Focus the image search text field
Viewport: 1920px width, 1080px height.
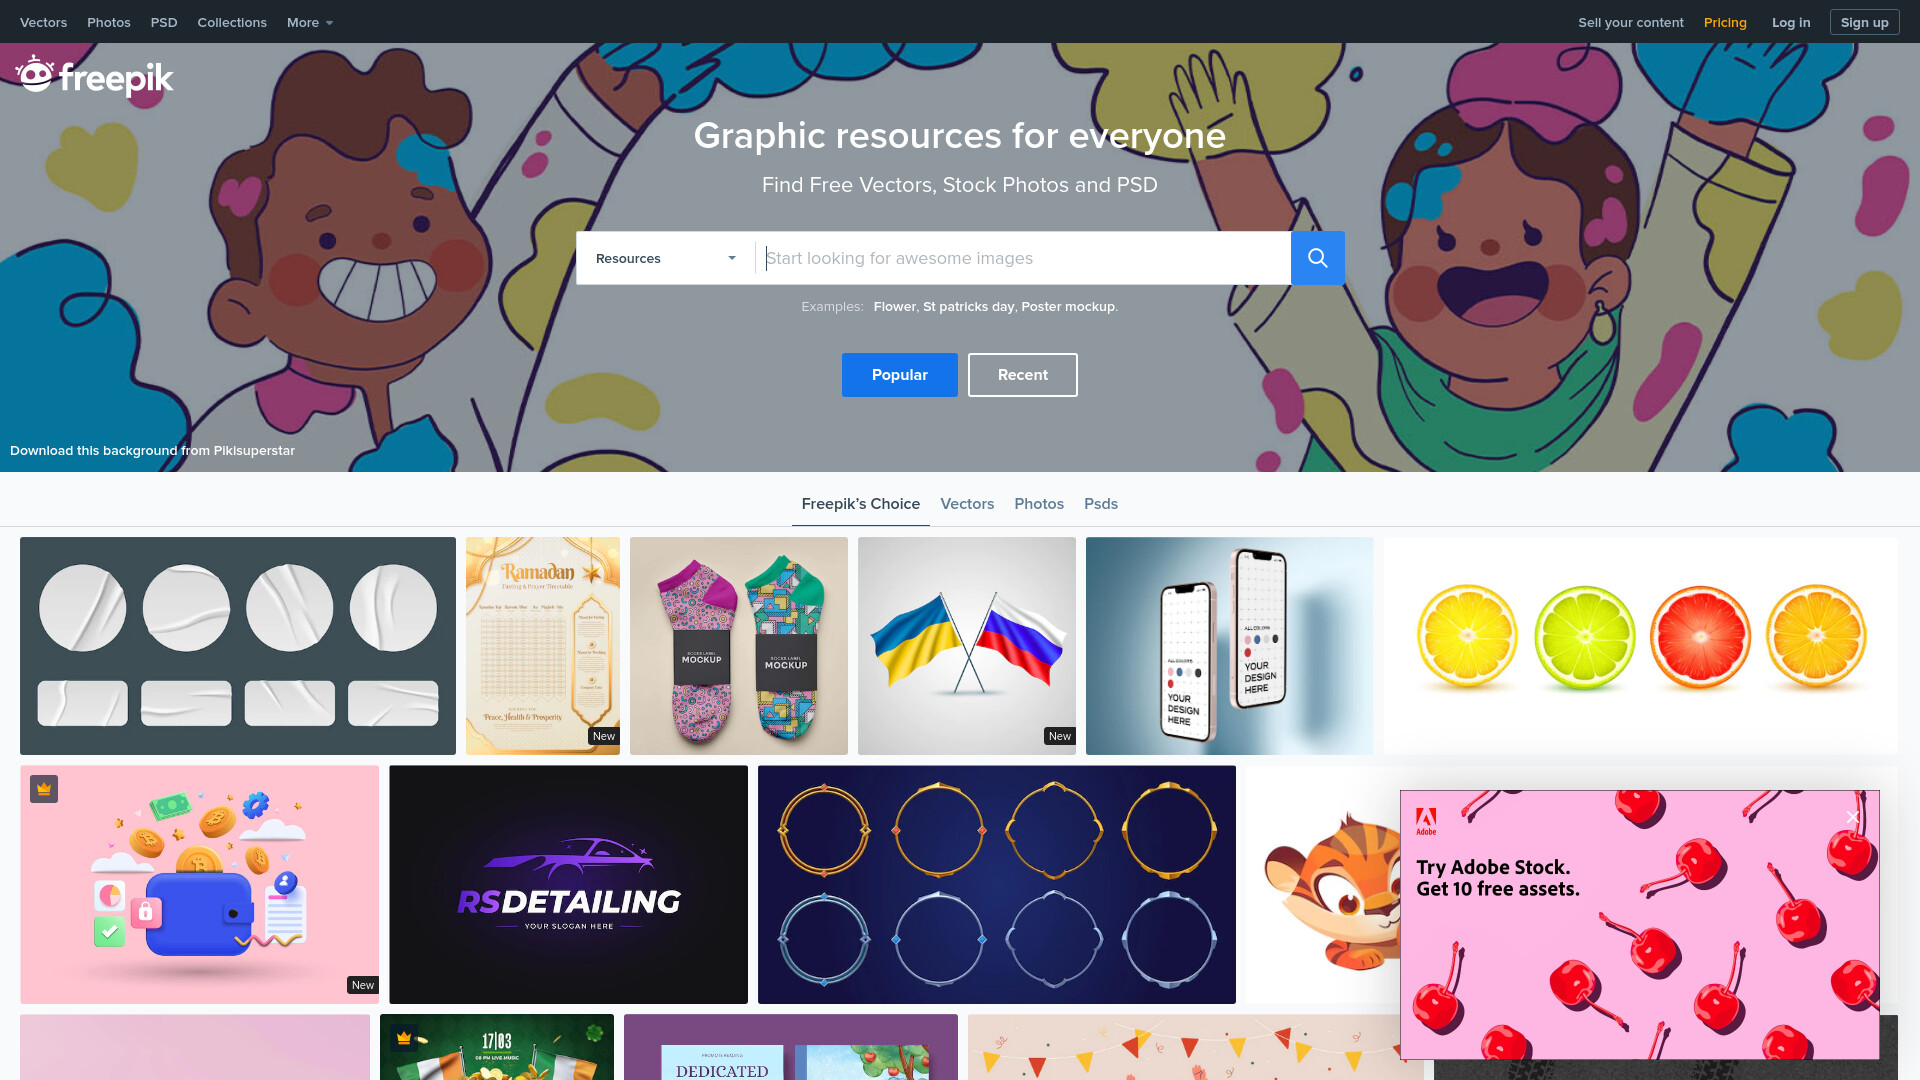click(1023, 258)
